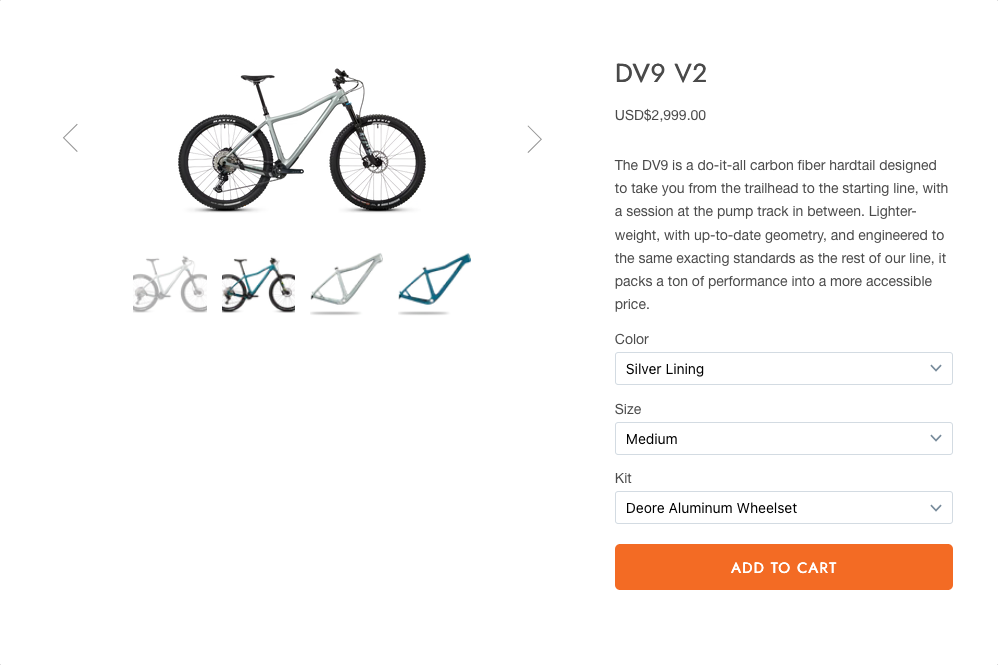
Task: Click the USD$2,999.00 price text
Action: (x=660, y=115)
